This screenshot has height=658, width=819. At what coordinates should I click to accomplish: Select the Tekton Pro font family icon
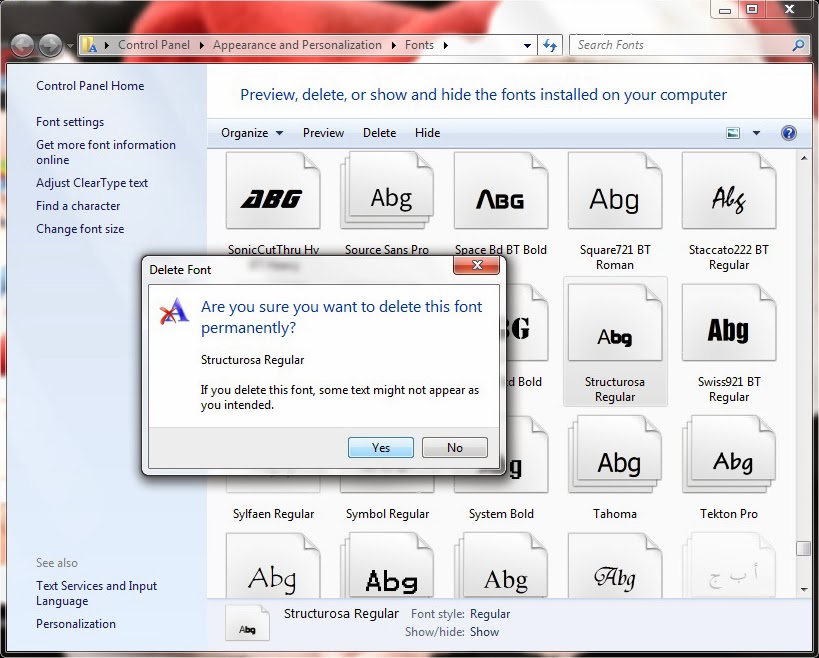[x=729, y=454]
